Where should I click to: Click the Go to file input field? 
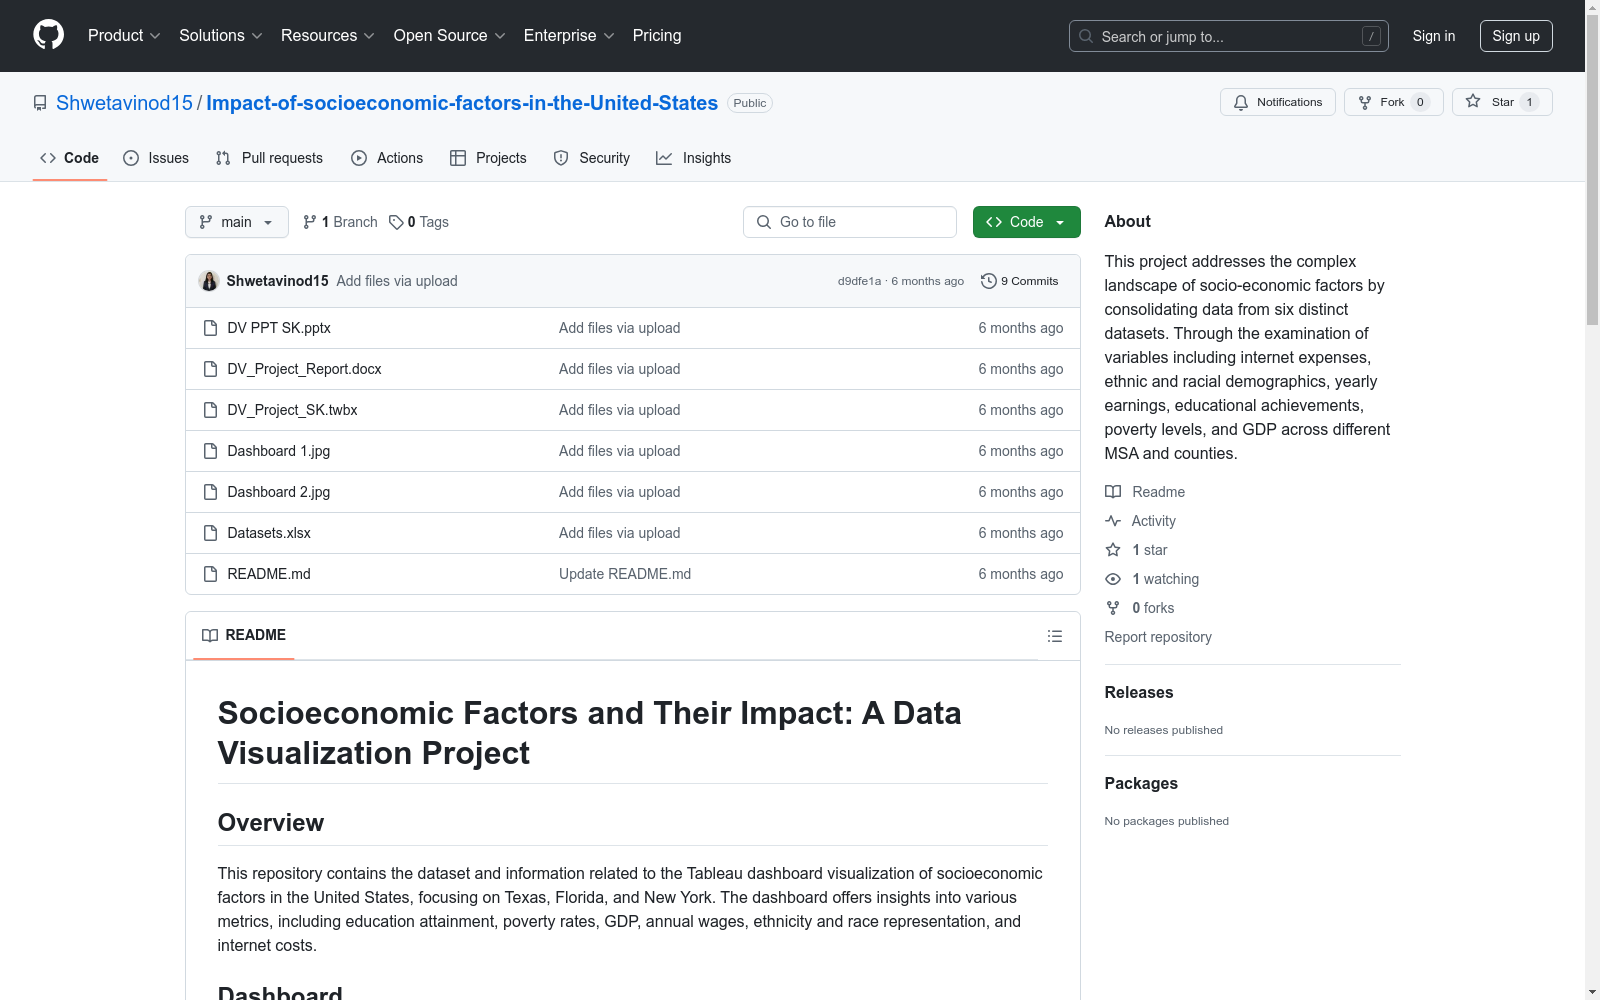pos(850,222)
